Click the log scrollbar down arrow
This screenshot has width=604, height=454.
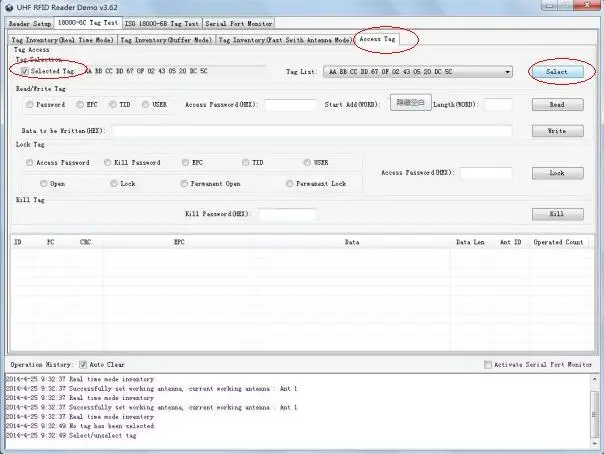594,443
